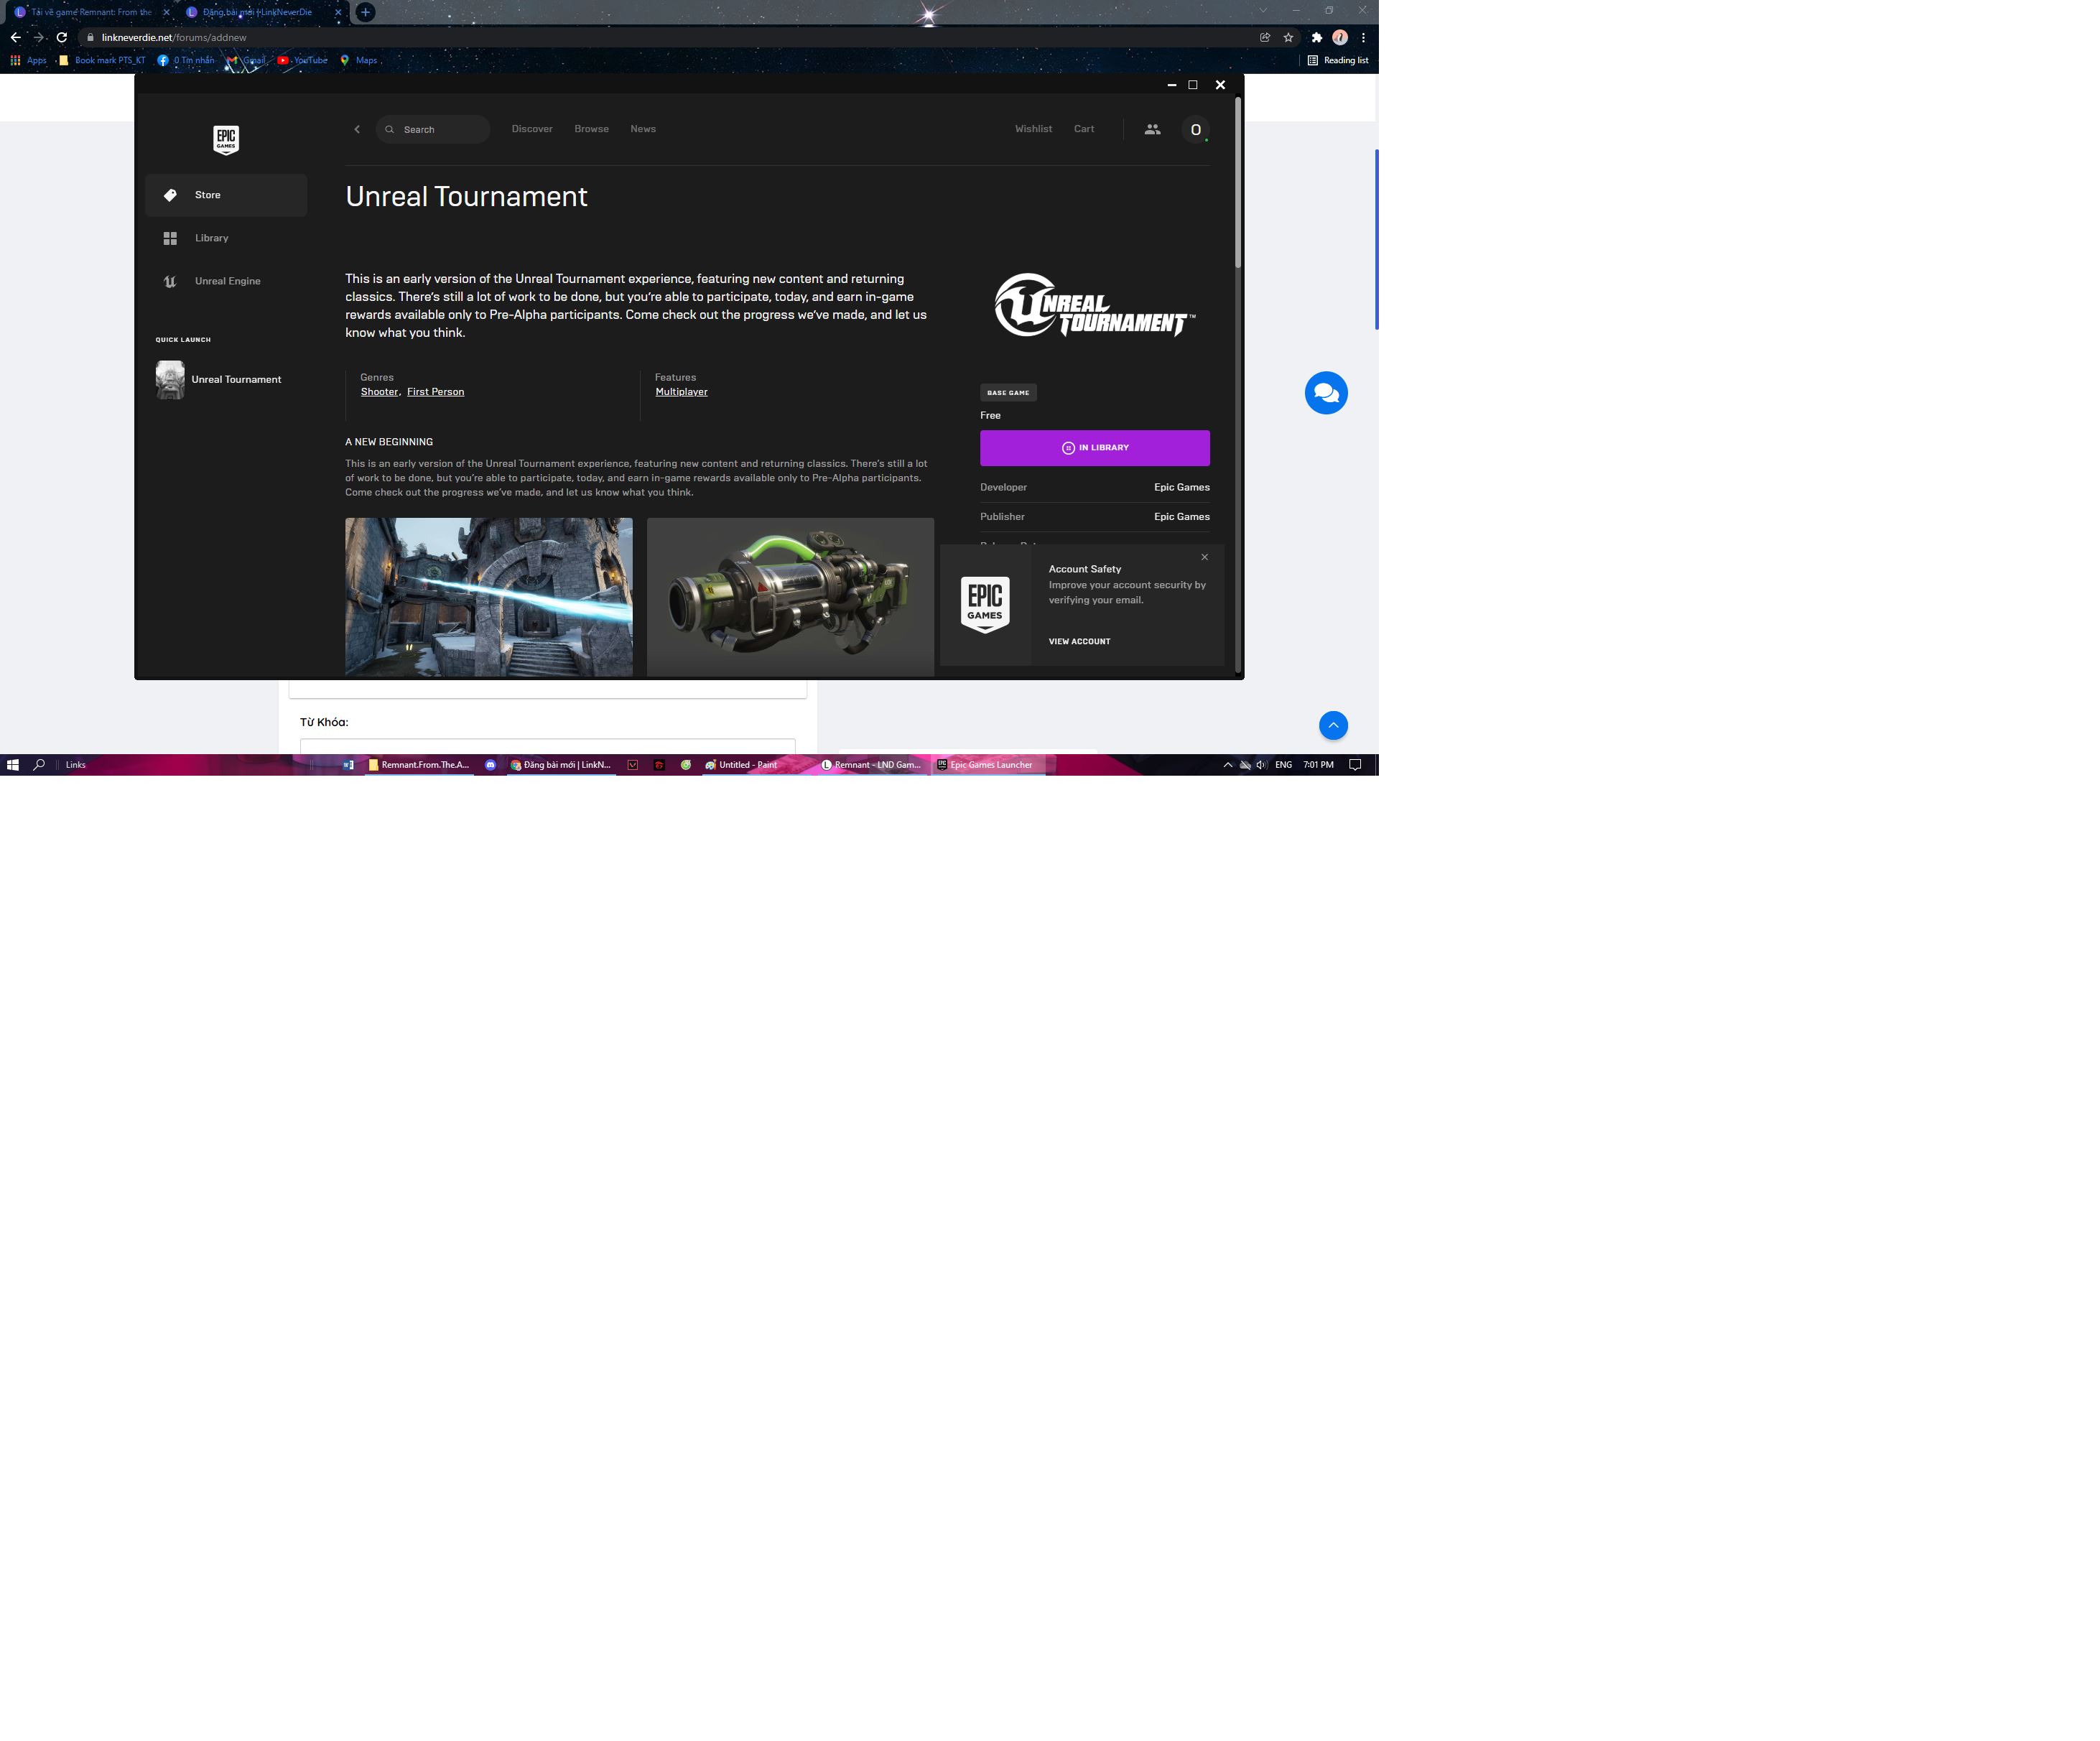
Task: Bookmark this page with star icon
Action: [x=1288, y=37]
